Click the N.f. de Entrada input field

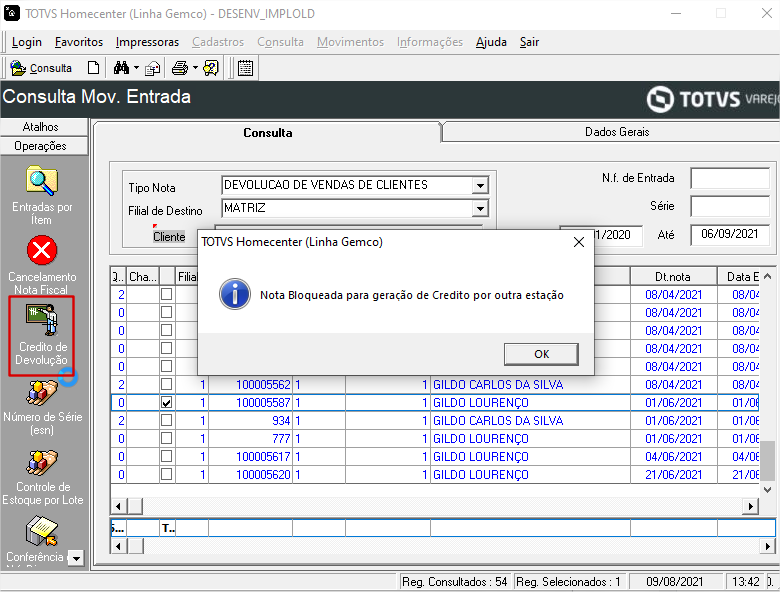(x=730, y=178)
